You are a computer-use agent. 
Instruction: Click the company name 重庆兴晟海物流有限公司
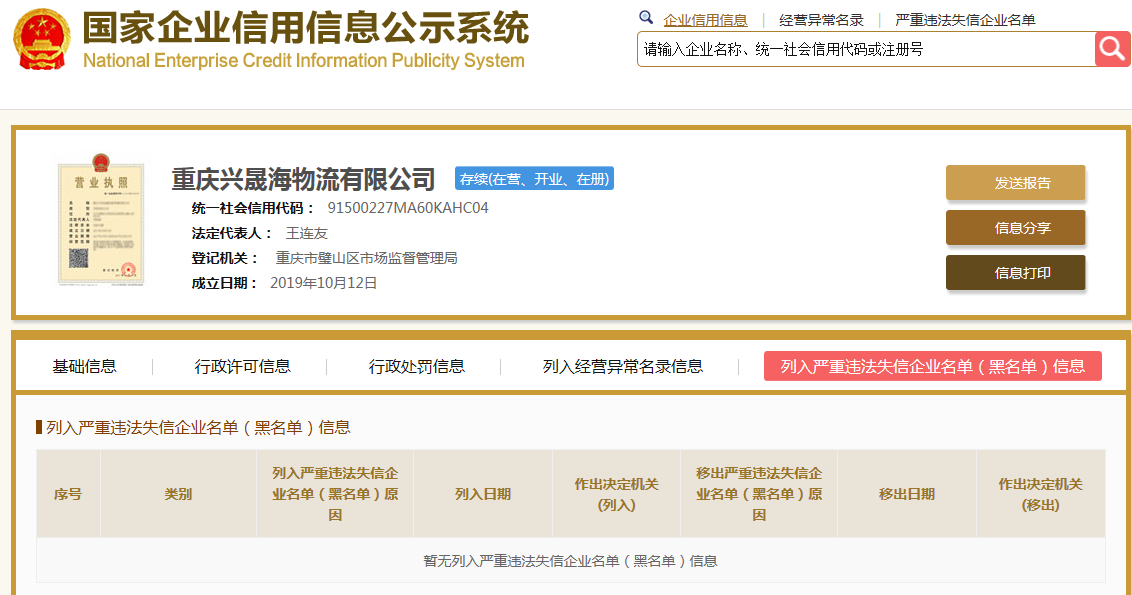pyautogui.click(x=303, y=179)
